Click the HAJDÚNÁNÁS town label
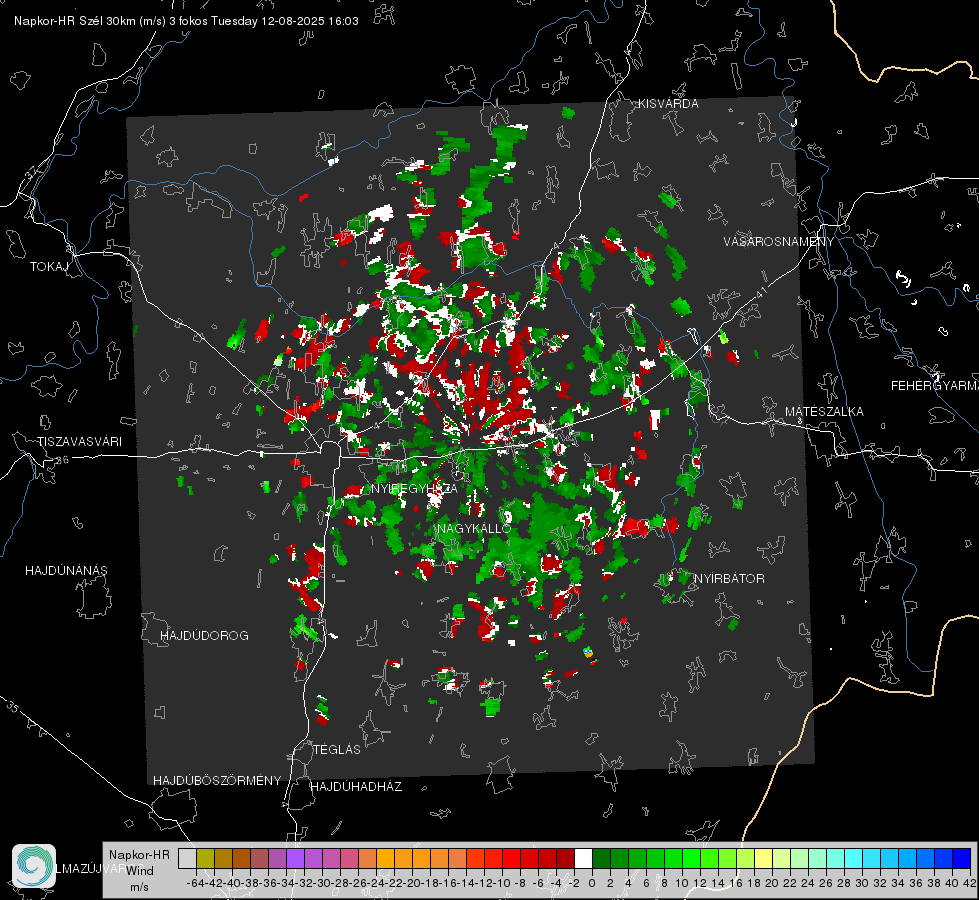Screen dimensions: 979x900 tap(66, 570)
